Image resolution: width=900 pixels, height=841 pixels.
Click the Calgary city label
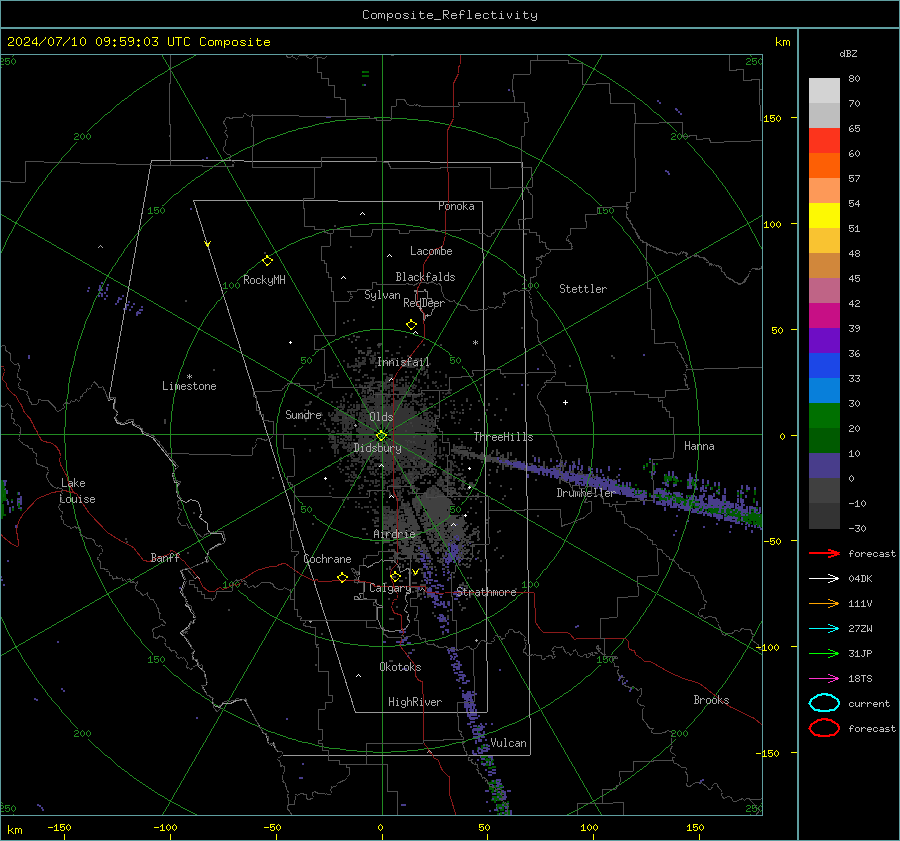click(390, 588)
